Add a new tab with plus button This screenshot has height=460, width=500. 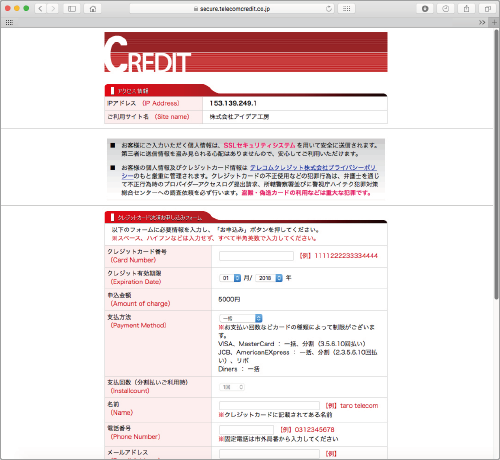tap(494, 22)
